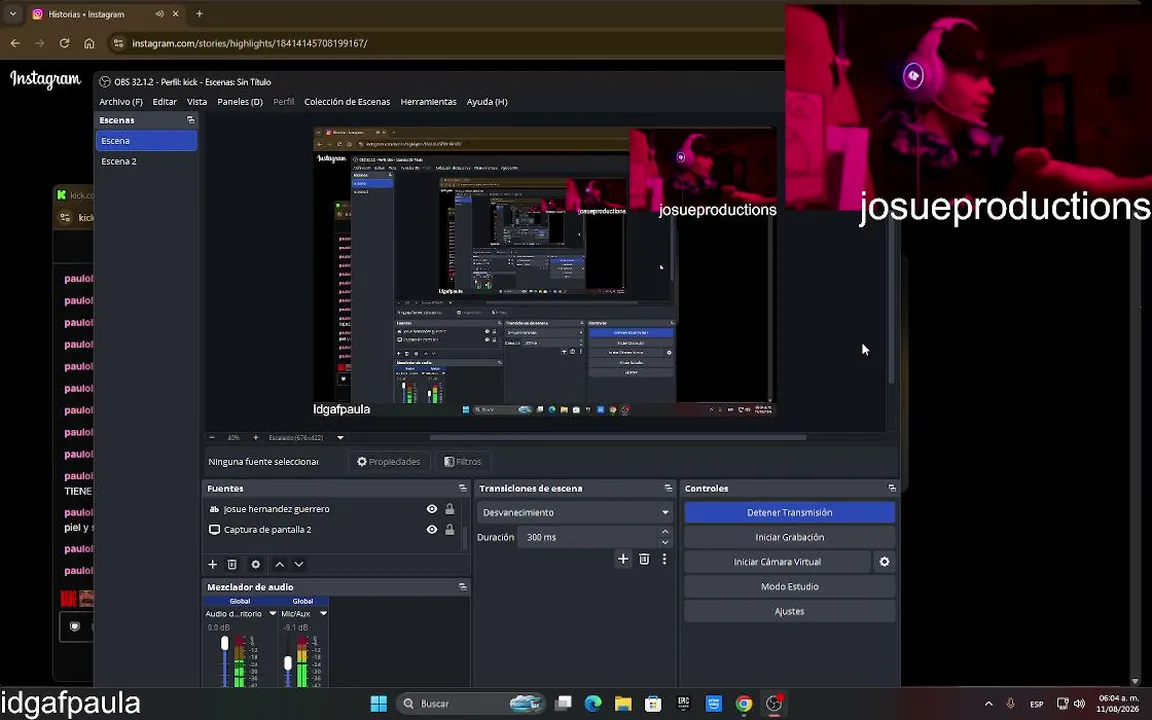Click the Windows Buscar search box
The height and width of the screenshot is (720, 1152).
click(472, 703)
